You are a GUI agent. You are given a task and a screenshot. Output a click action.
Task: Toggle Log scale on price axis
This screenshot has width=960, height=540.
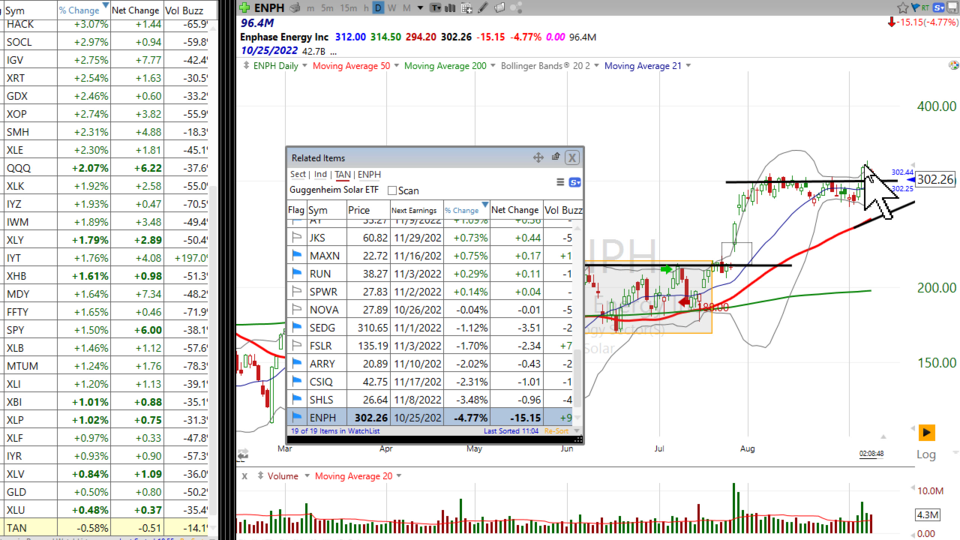926,455
